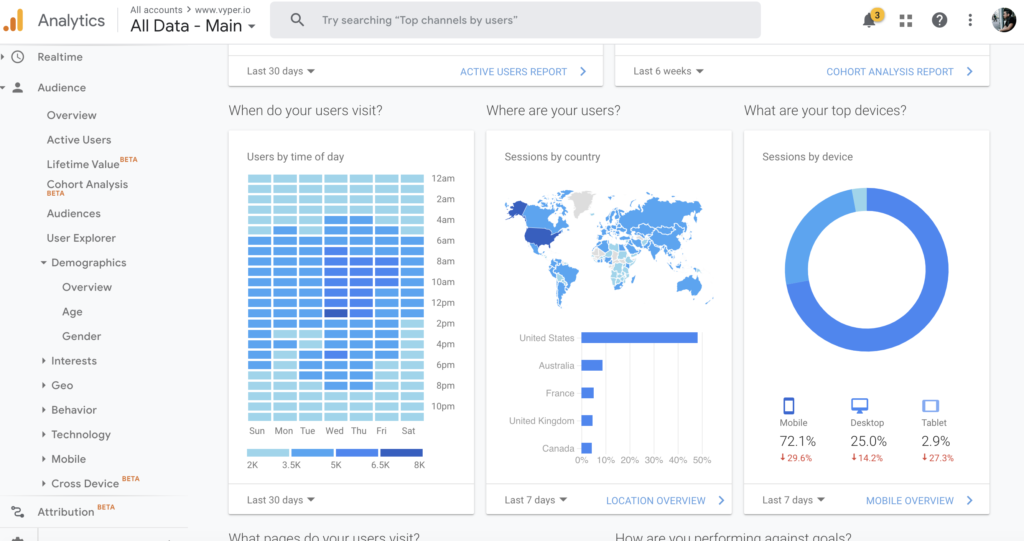
Task: Collapse the Demographics tree item
Action: click(x=44, y=263)
